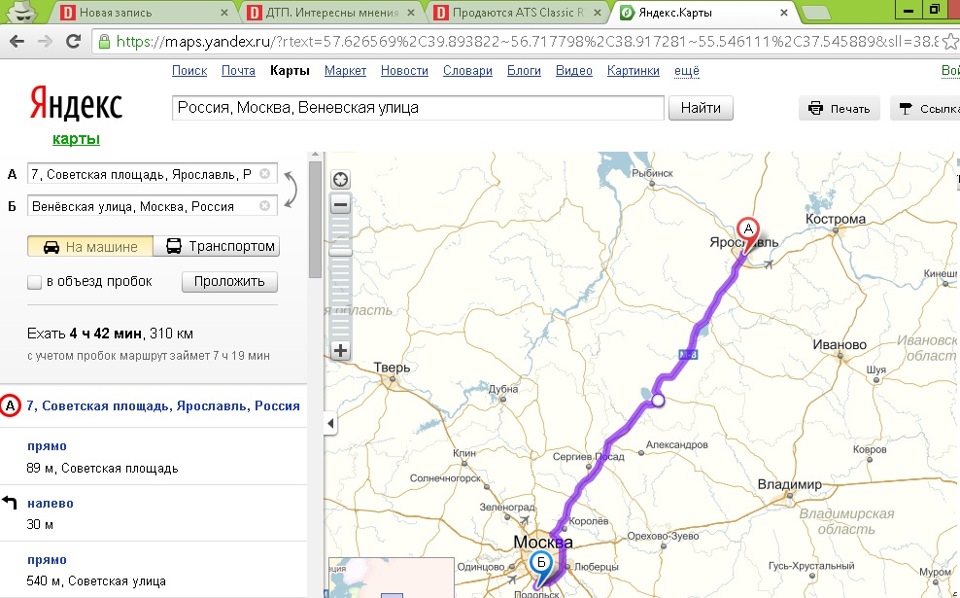Click the white waypoint circle on route
This screenshot has width=960, height=598.
[658, 400]
